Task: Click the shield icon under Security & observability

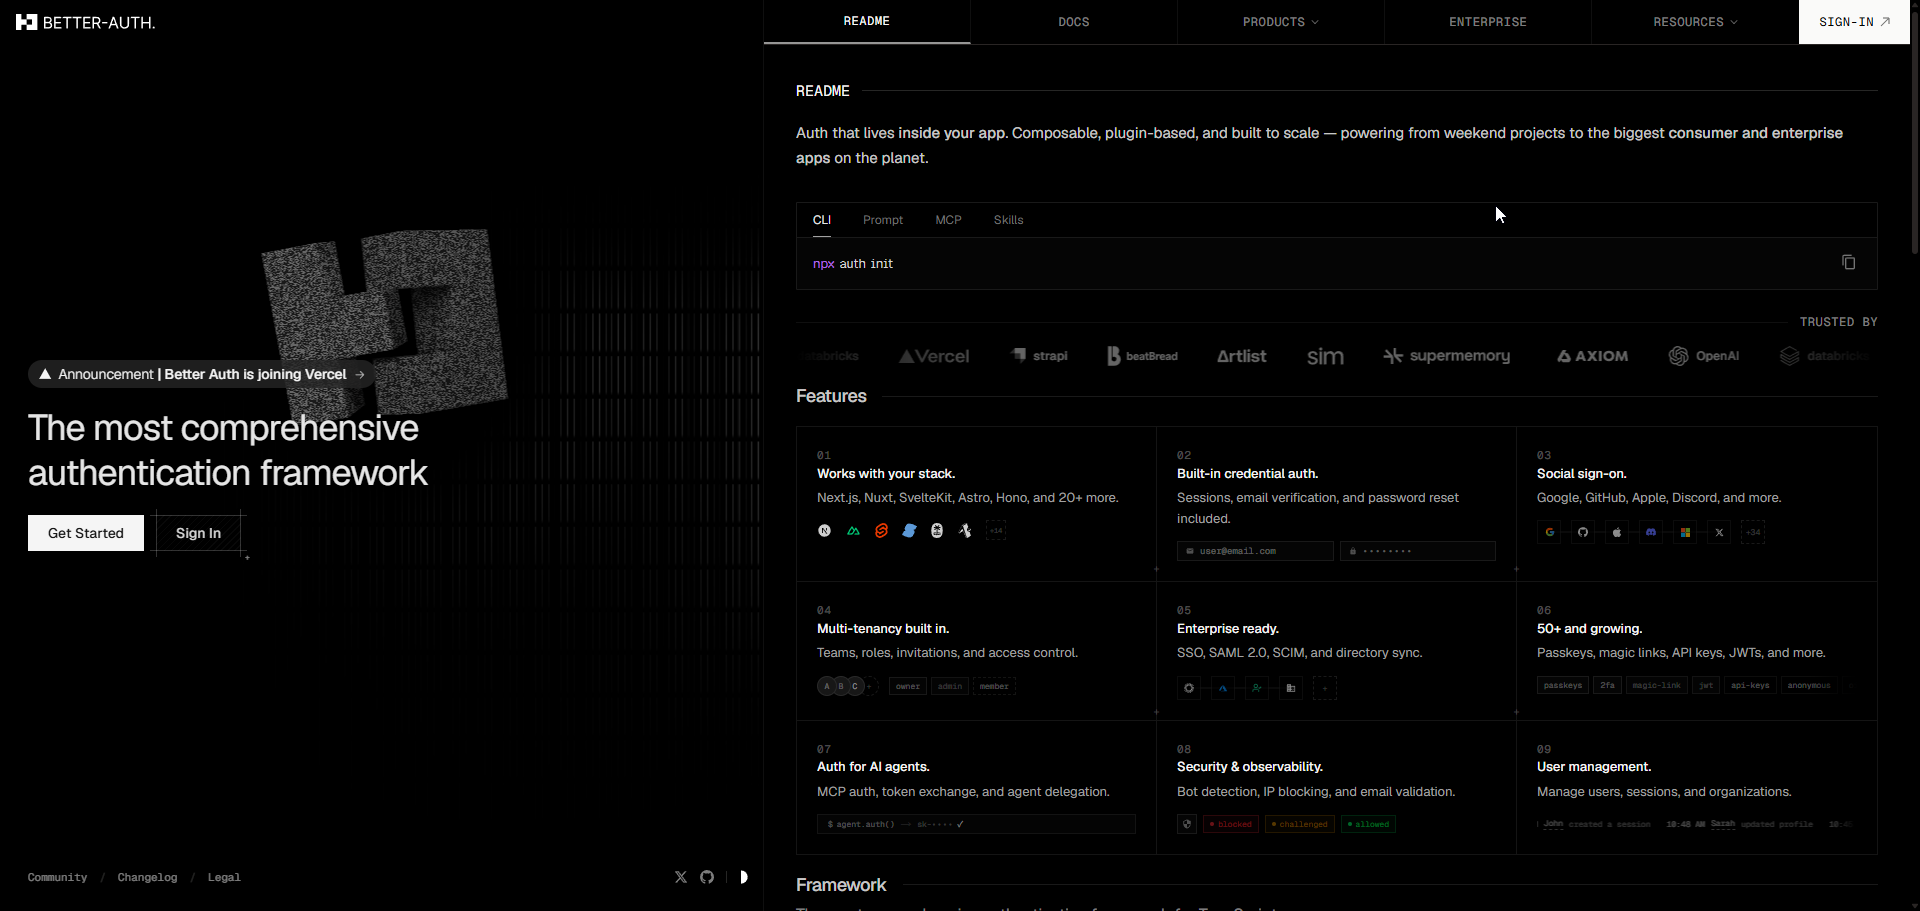Action: [1187, 824]
